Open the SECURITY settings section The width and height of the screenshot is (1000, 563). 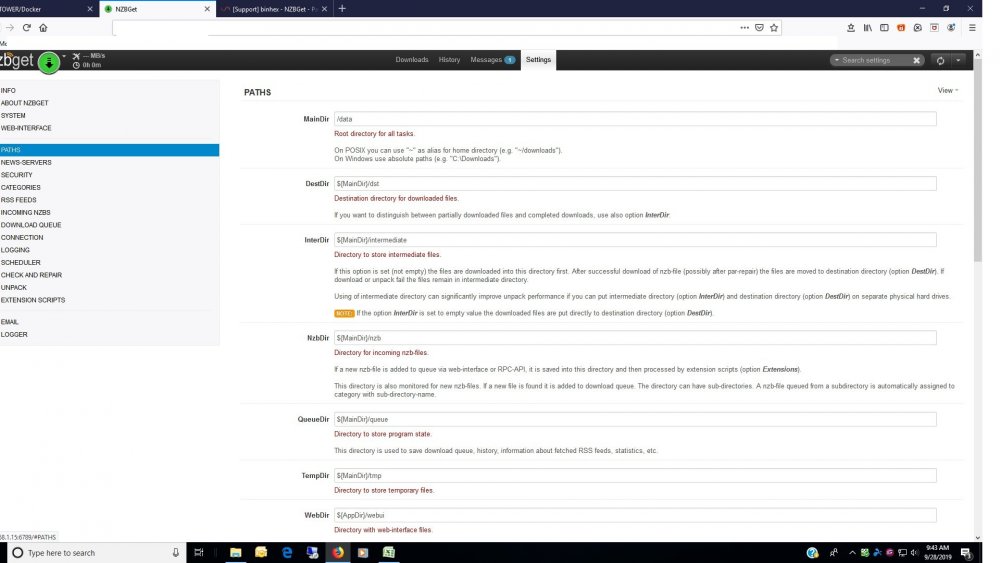(17, 175)
